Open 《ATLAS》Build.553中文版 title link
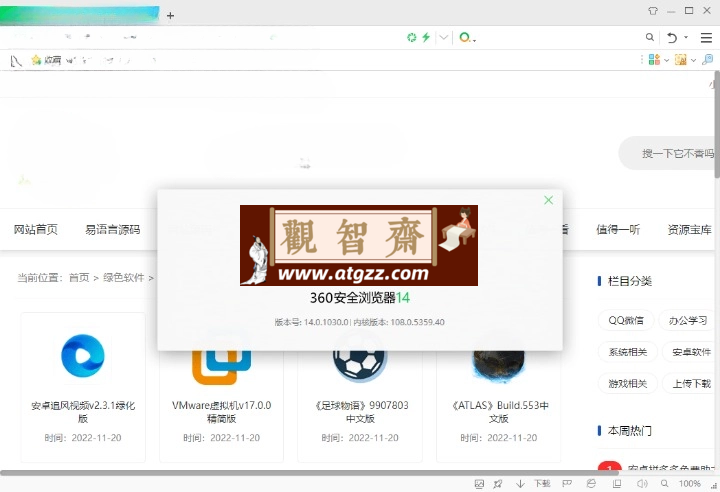Viewport: 720px width, 492px height. click(499, 412)
